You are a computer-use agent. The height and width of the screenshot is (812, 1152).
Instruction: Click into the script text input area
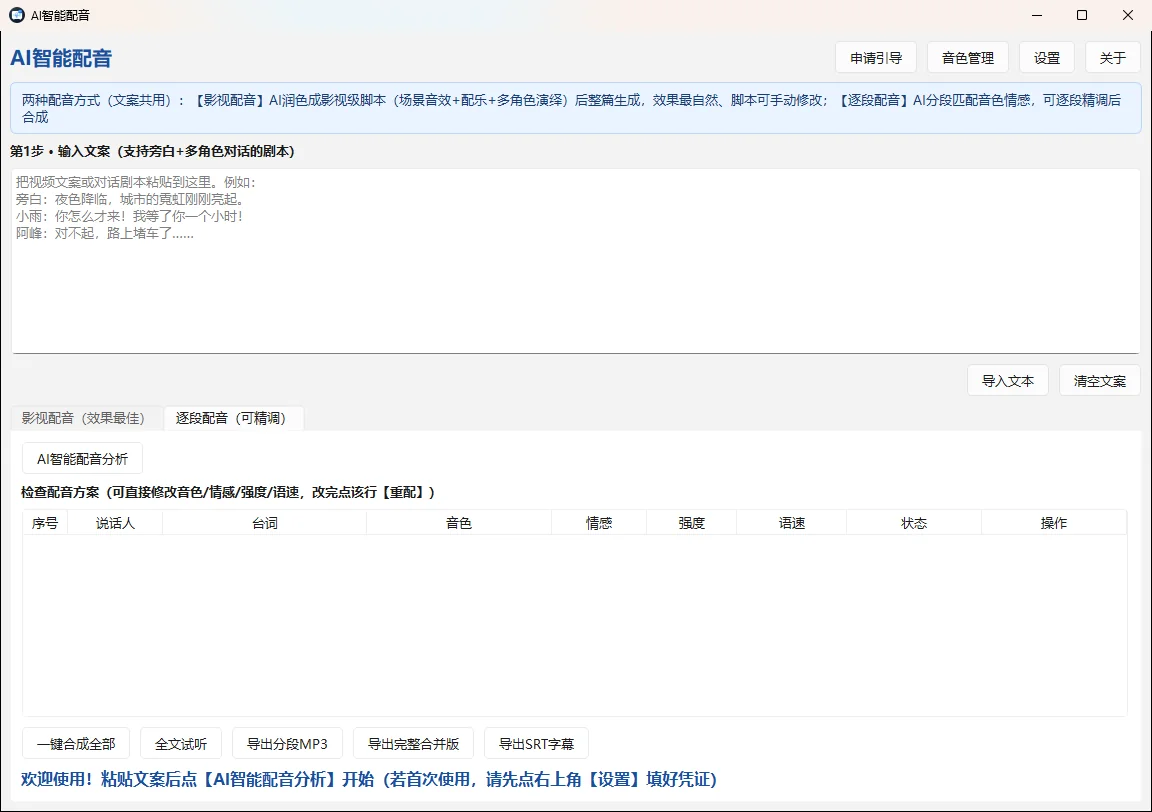coord(576,261)
